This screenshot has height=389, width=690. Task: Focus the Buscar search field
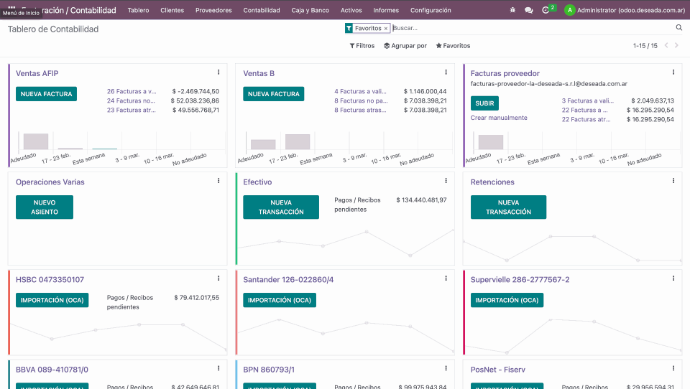532,28
